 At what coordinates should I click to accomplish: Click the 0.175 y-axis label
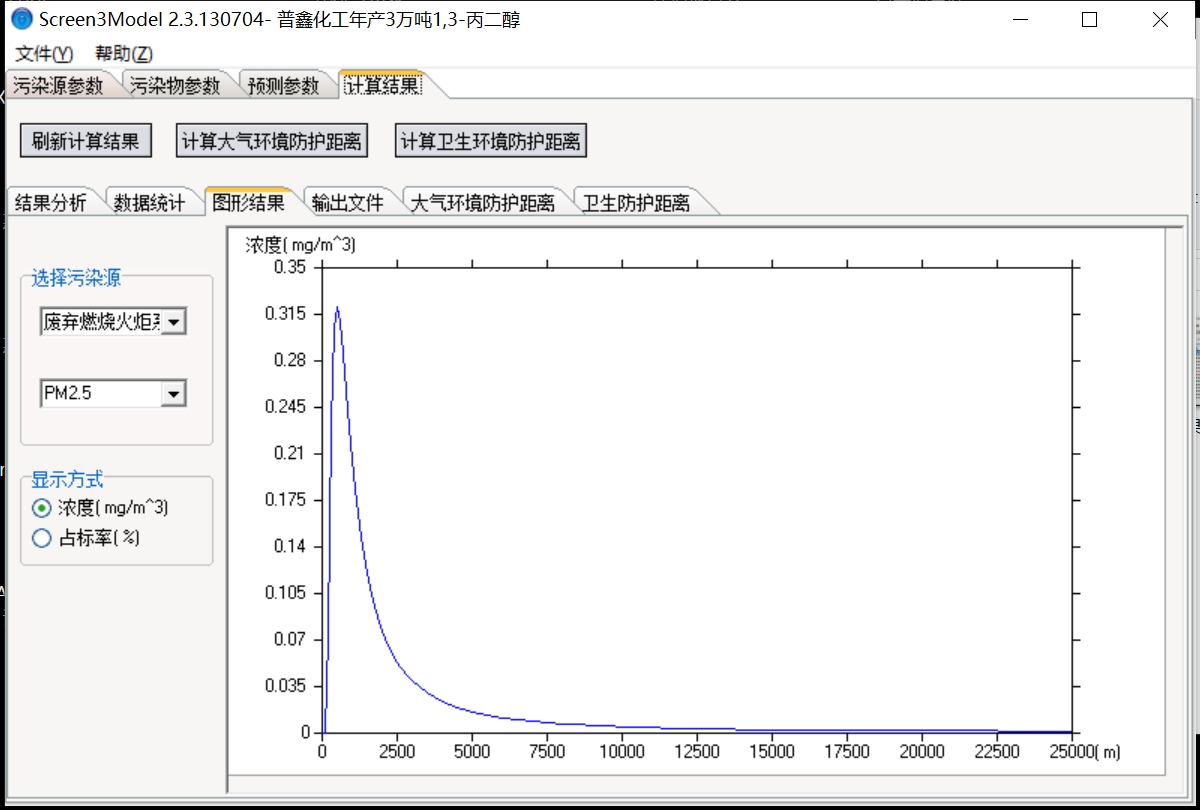coord(285,500)
